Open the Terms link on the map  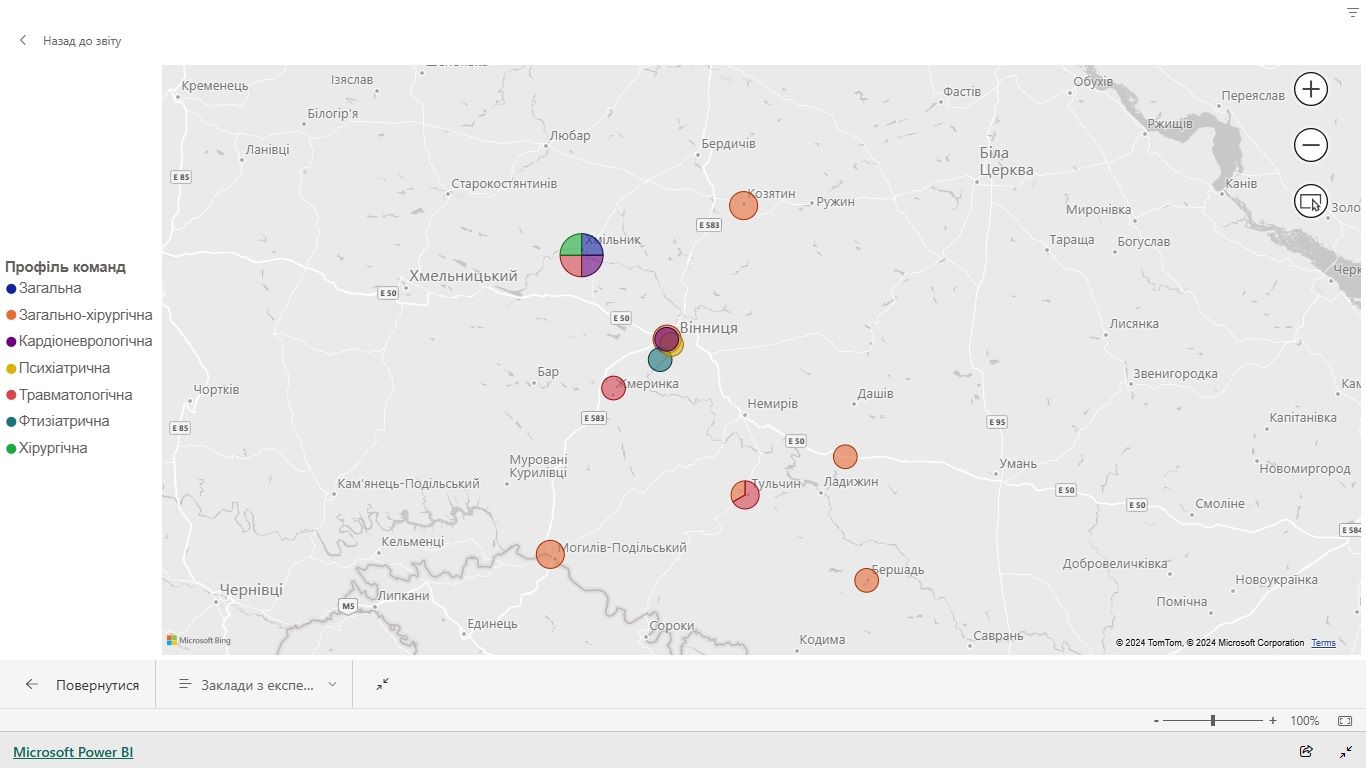point(1323,643)
